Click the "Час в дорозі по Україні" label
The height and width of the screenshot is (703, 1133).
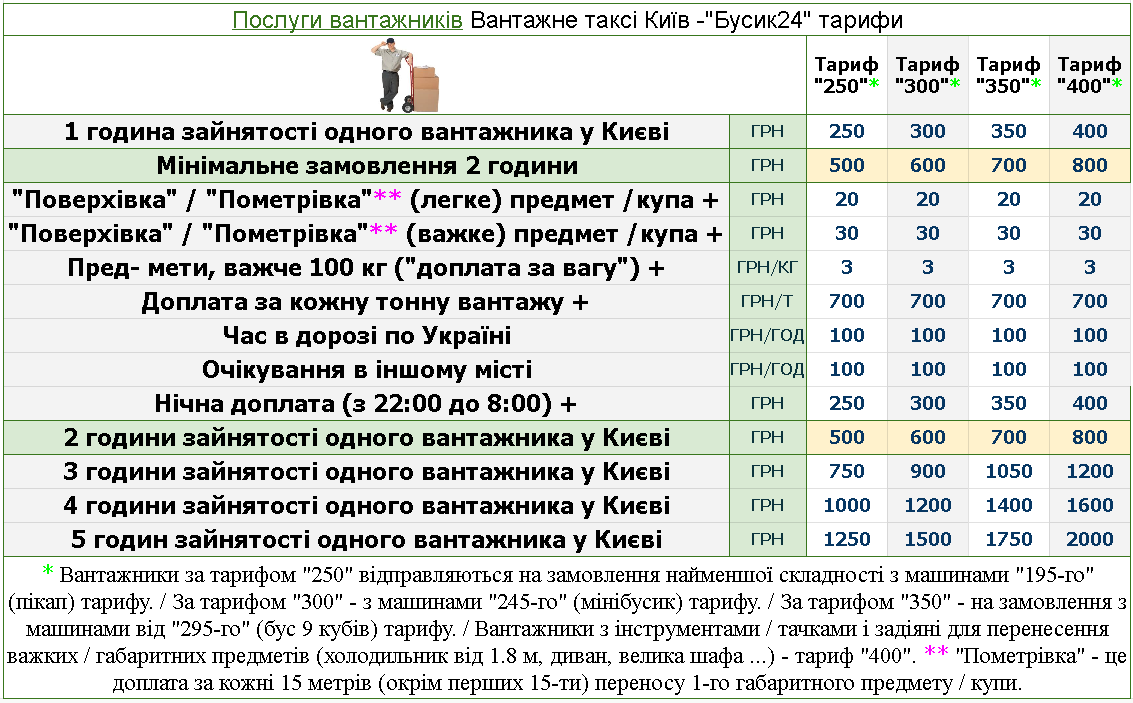coord(366,336)
